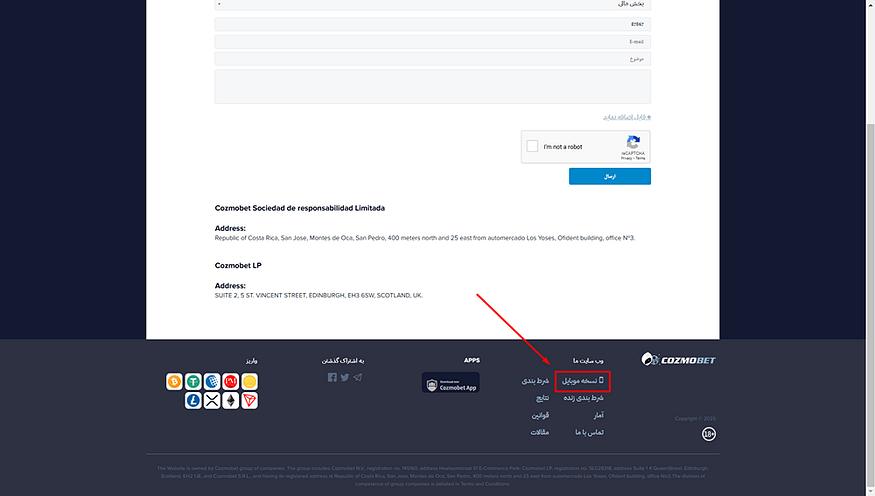Screen dimensions: 875x496
Task: Click the blue ارسال send button
Action: [610, 176]
